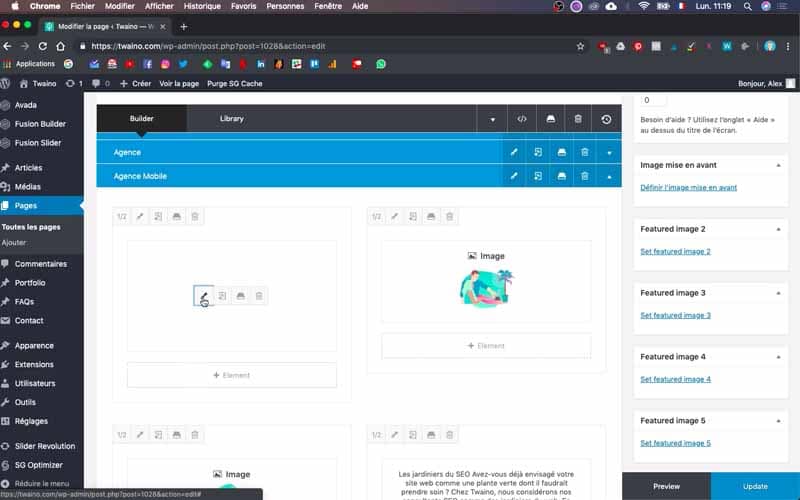Click Purge SG Cache in admin bar
The image size is (800, 500).
click(234, 83)
